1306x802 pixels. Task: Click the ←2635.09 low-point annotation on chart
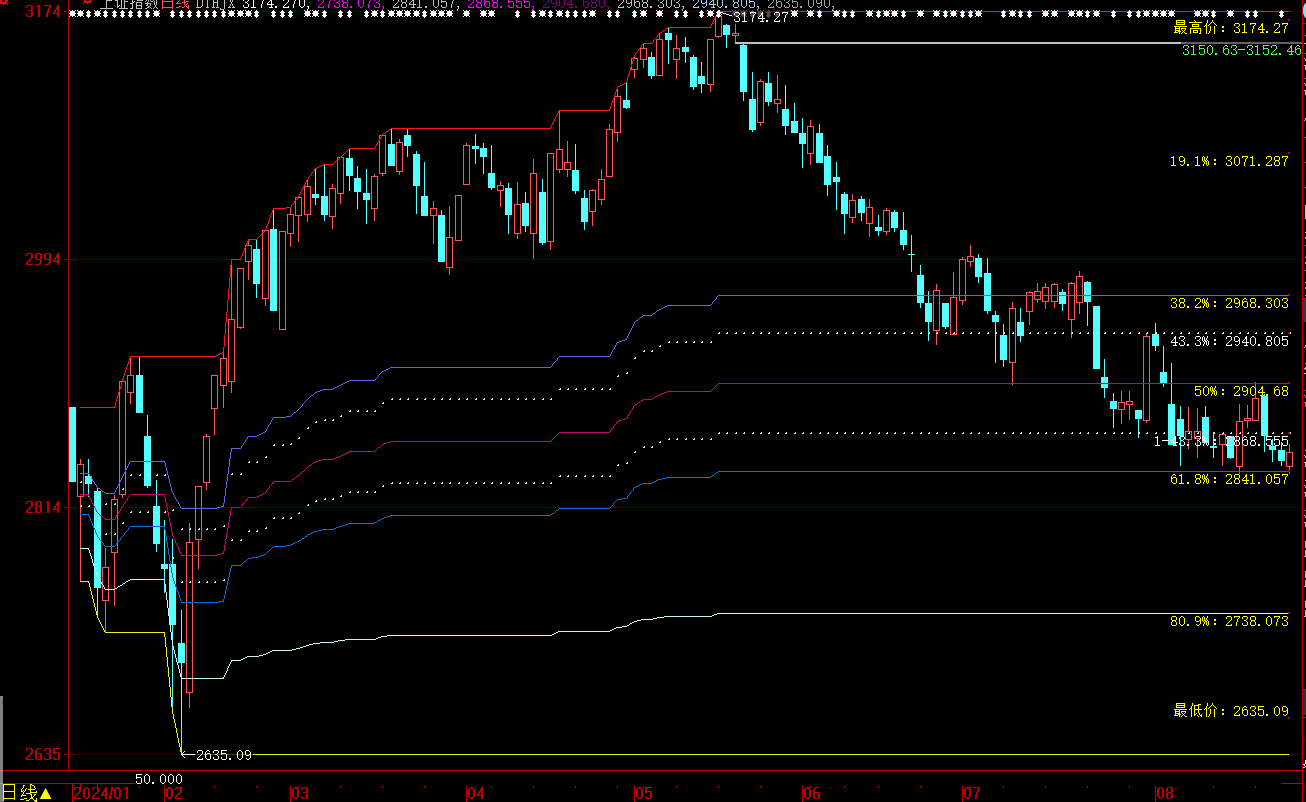(219, 755)
